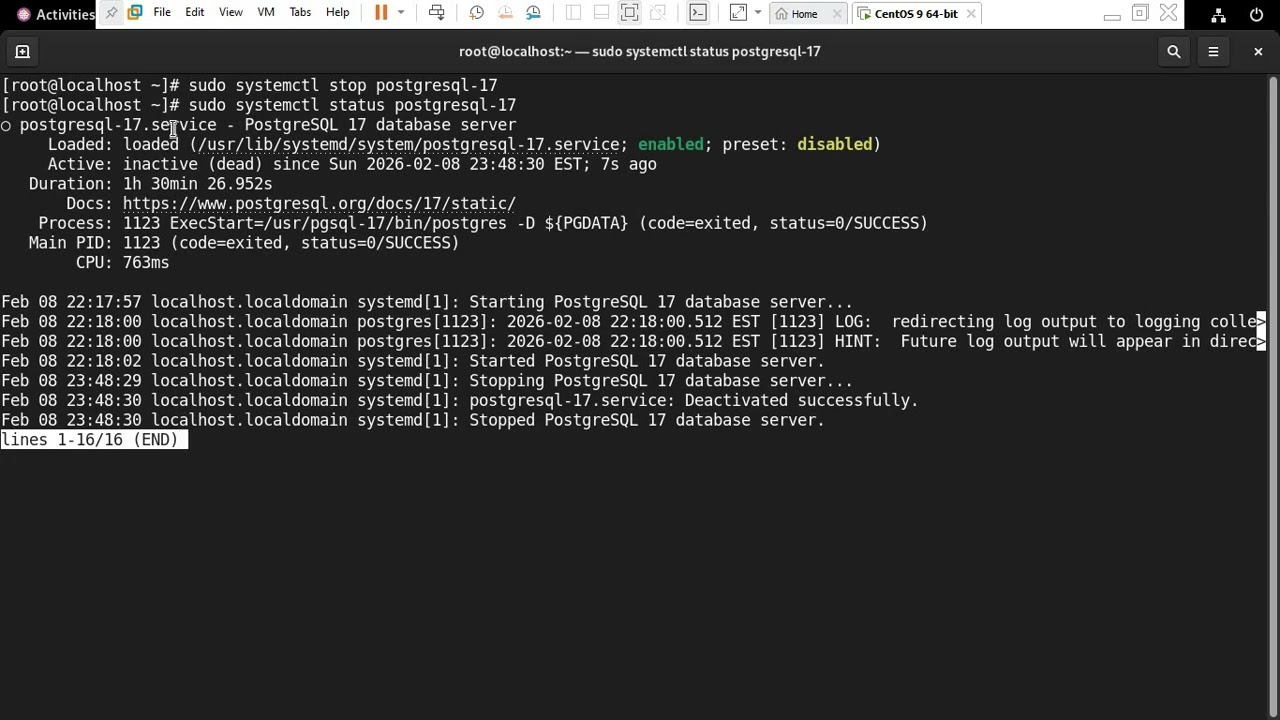Click the 'HINT: Future log output' line
Viewport: 1280px width, 720px height.
click(x=634, y=341)
